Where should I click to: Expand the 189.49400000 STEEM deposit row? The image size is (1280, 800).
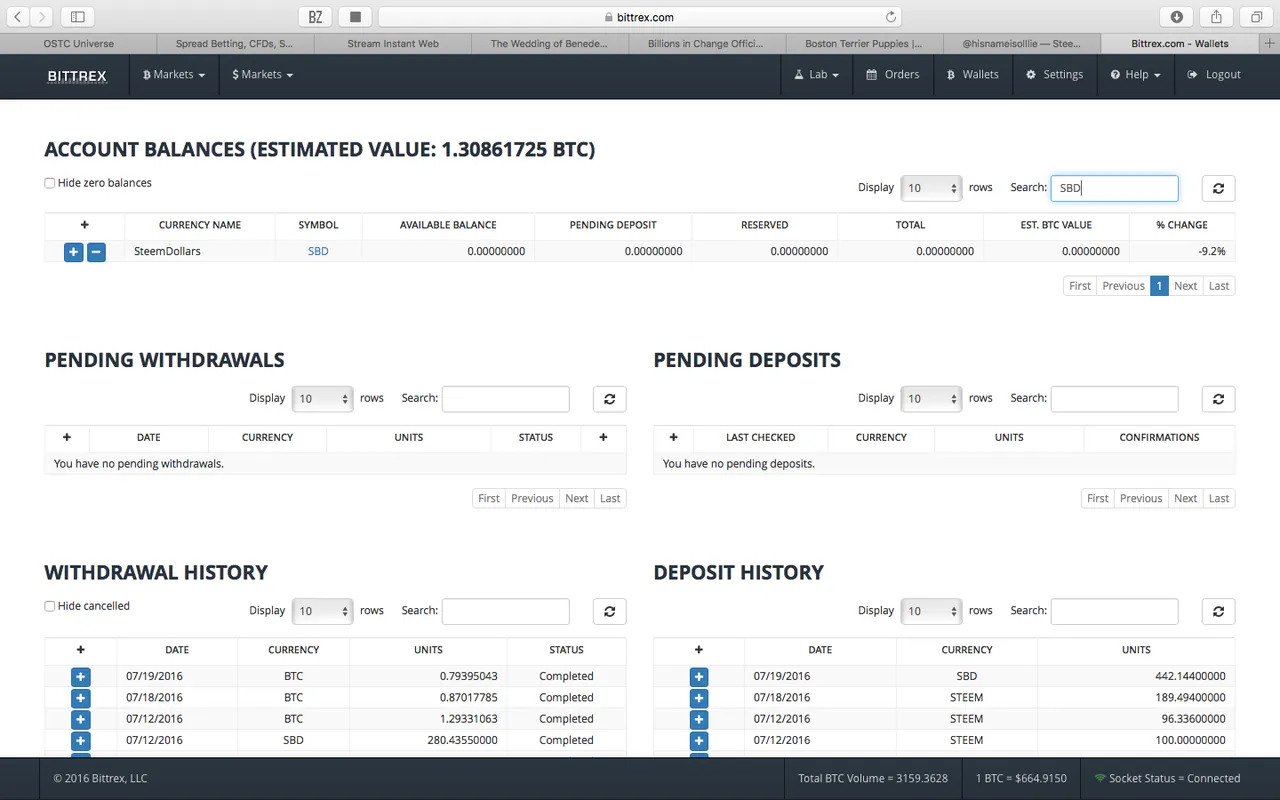(x=699, y=698)
